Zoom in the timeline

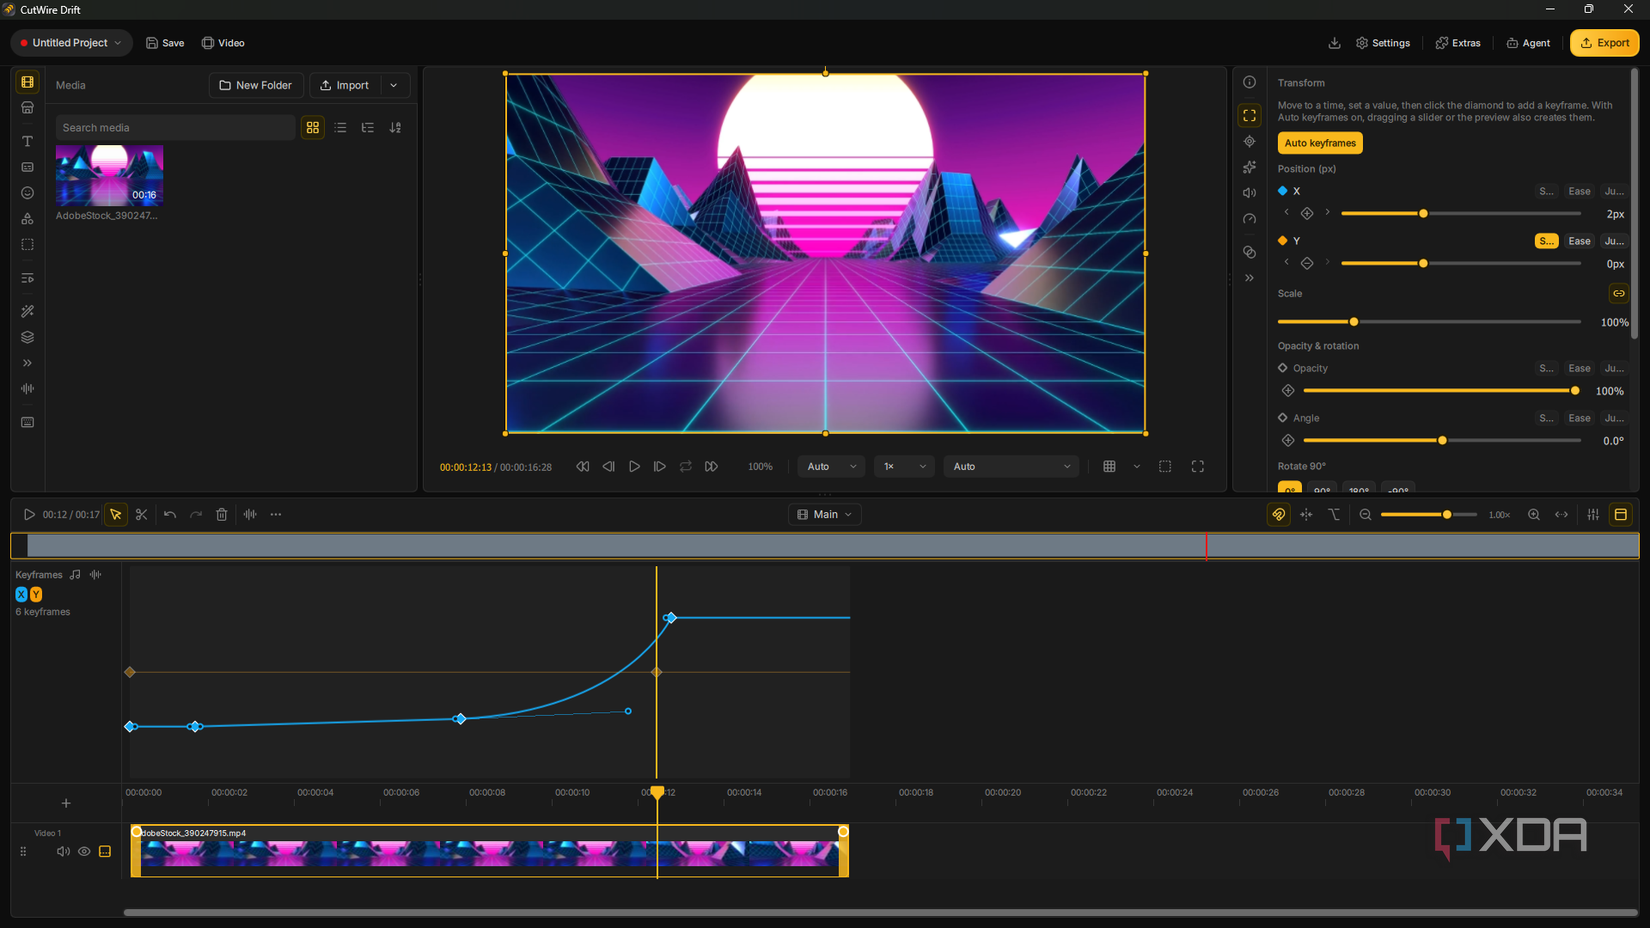1533,514
